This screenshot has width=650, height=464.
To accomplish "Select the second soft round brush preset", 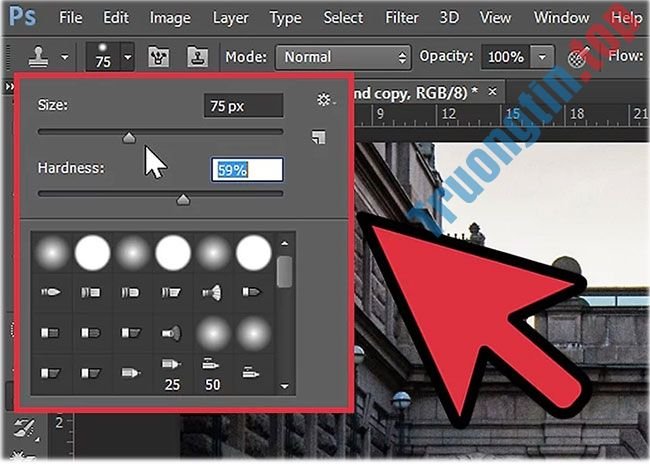I will [132, 253].
